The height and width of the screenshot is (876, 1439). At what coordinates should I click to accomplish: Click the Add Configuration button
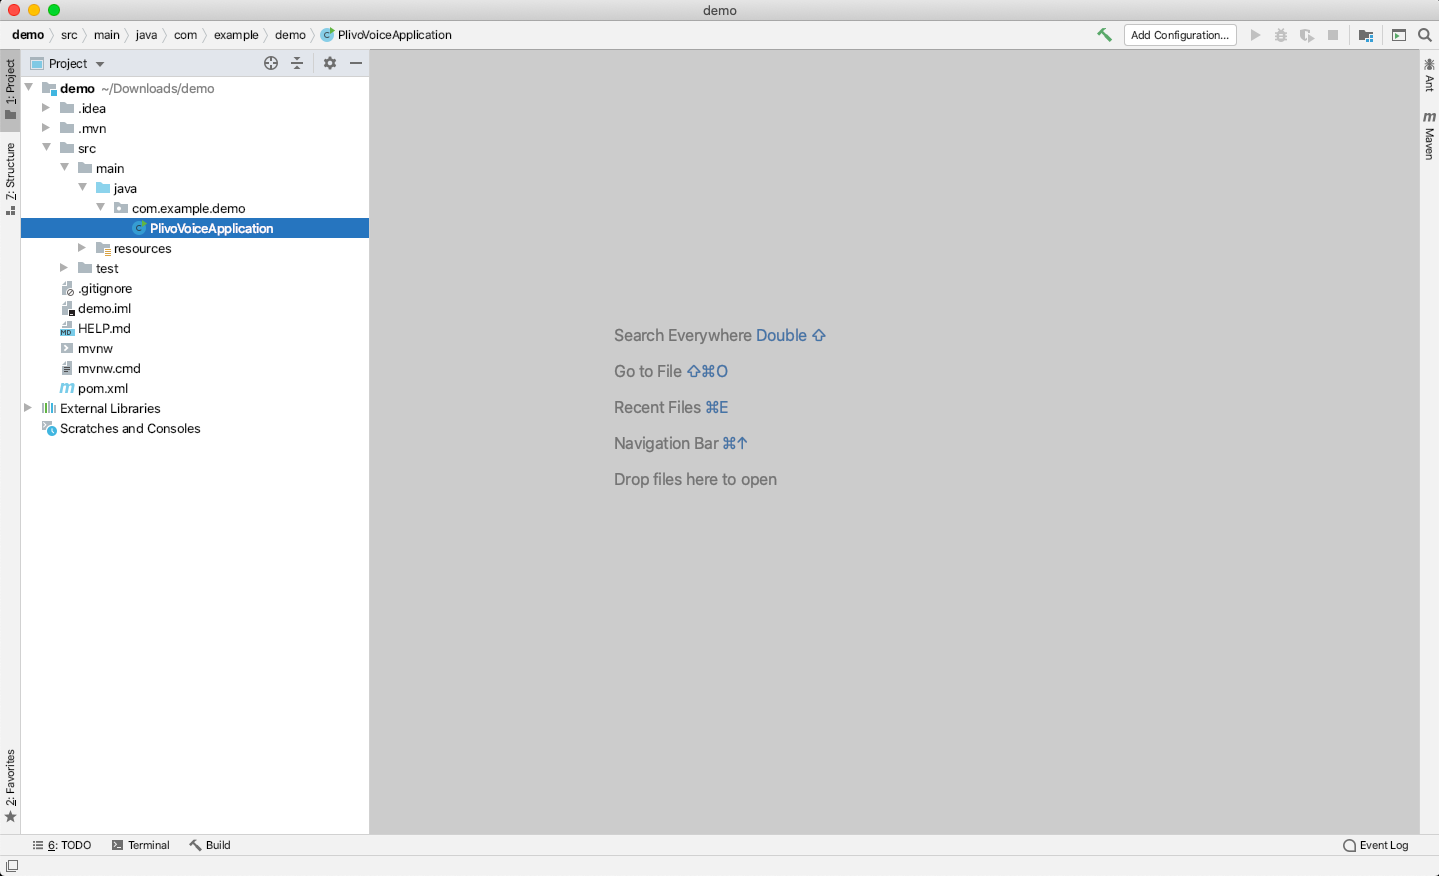pyautogui.click(x=1179, y=35)
